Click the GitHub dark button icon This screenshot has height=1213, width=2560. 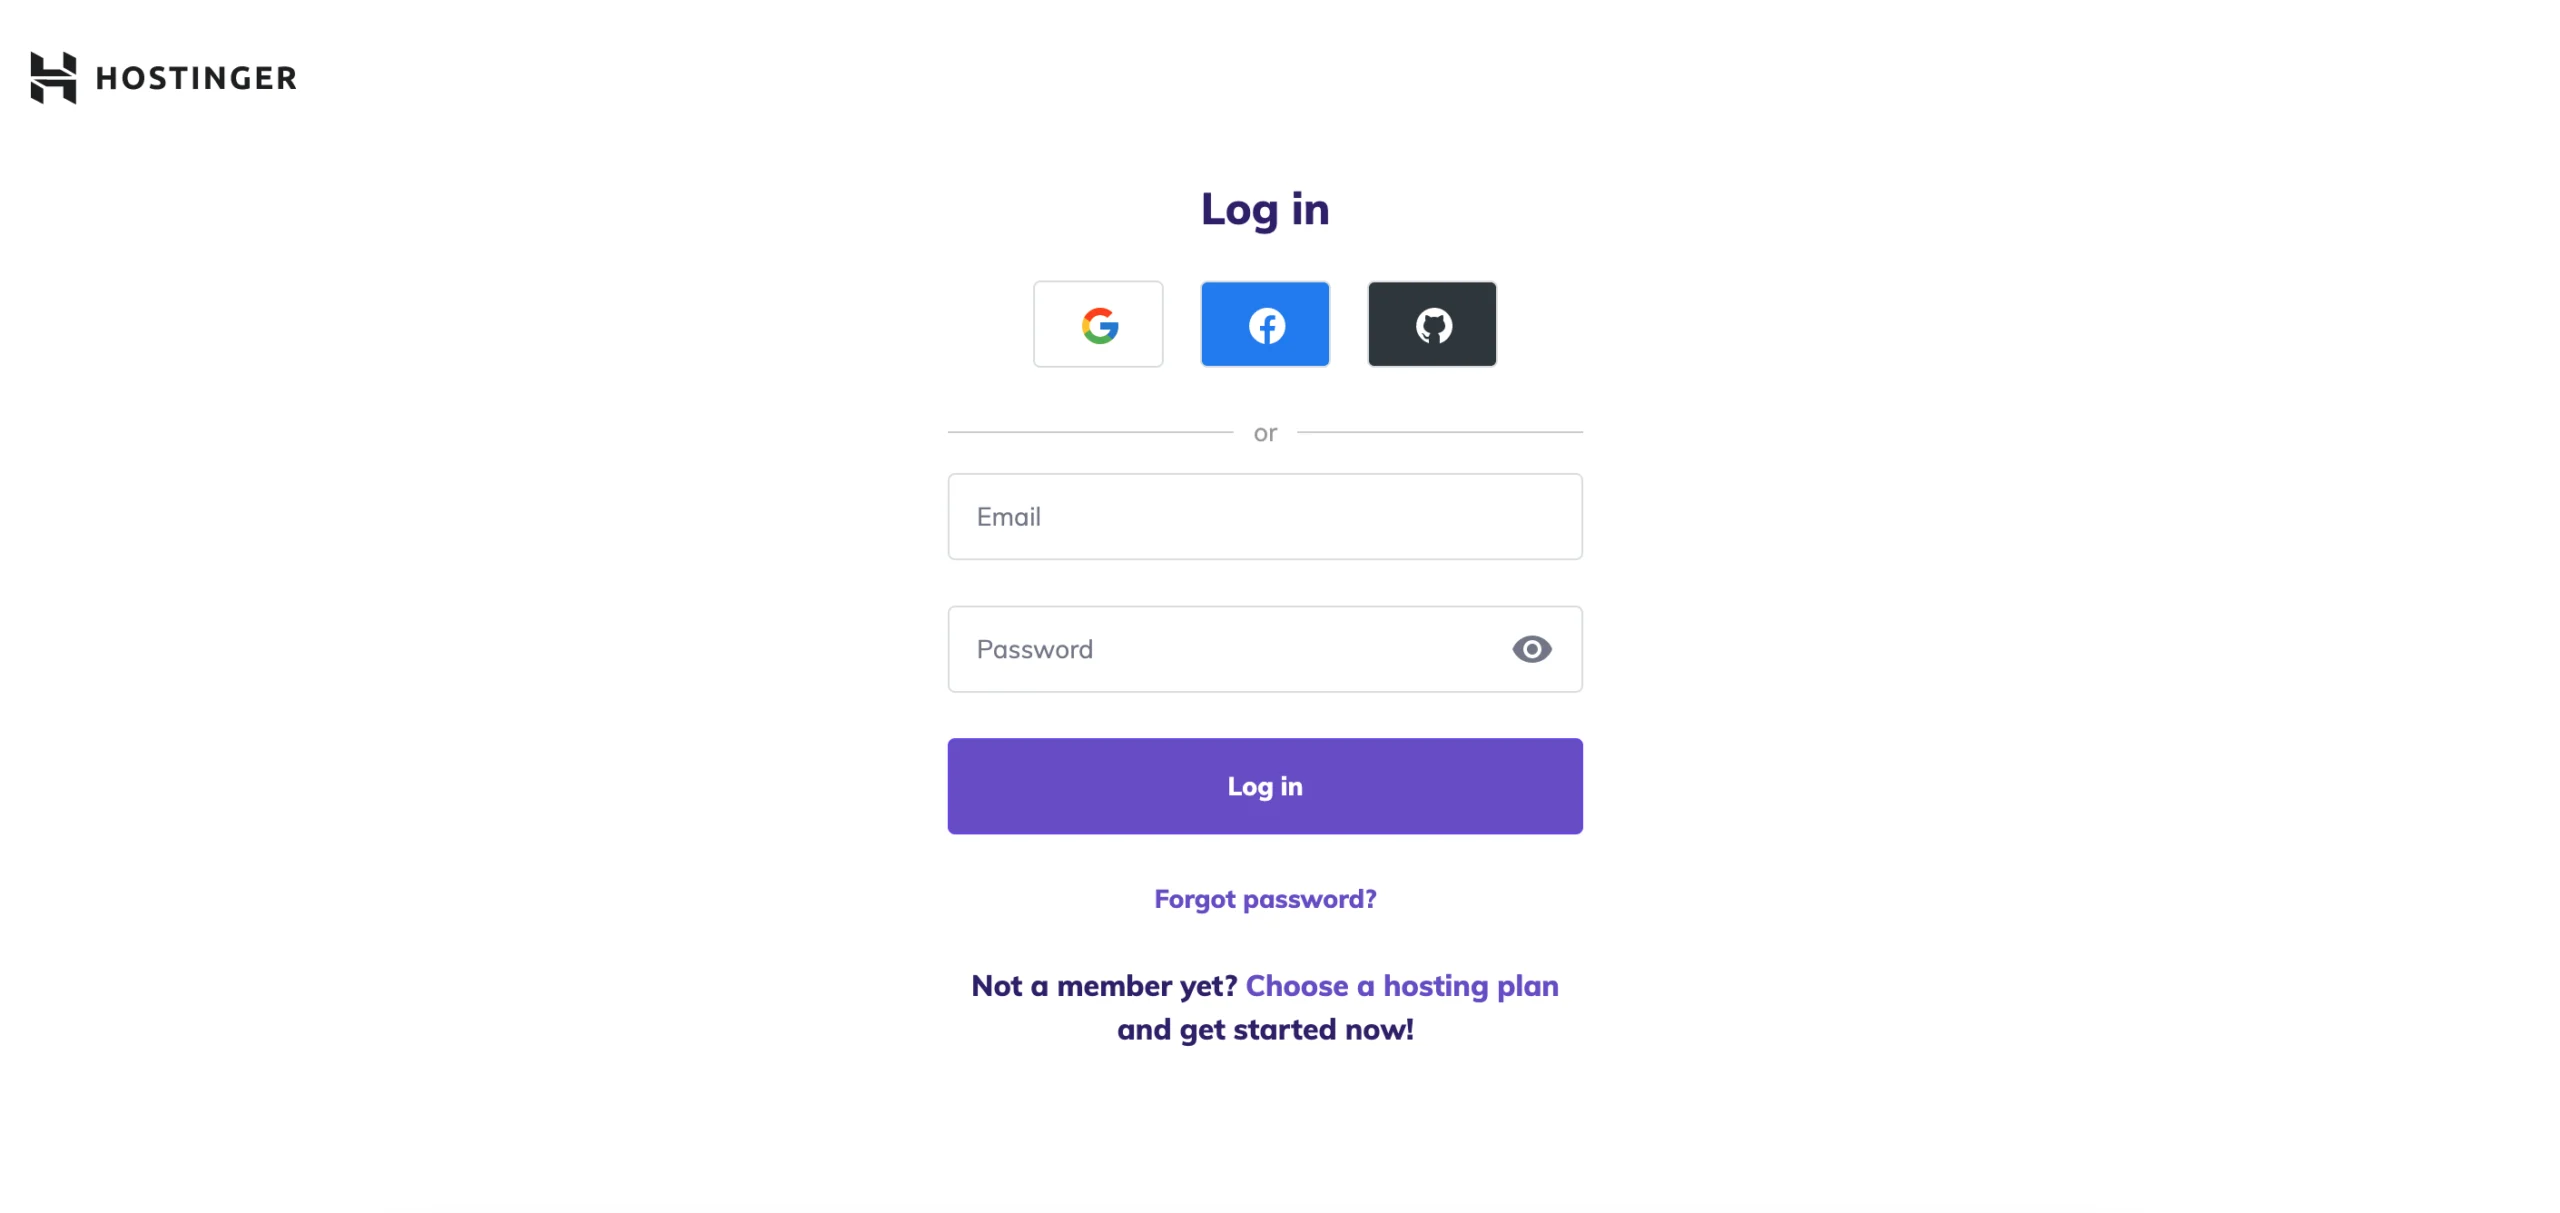pos(1432,323)
